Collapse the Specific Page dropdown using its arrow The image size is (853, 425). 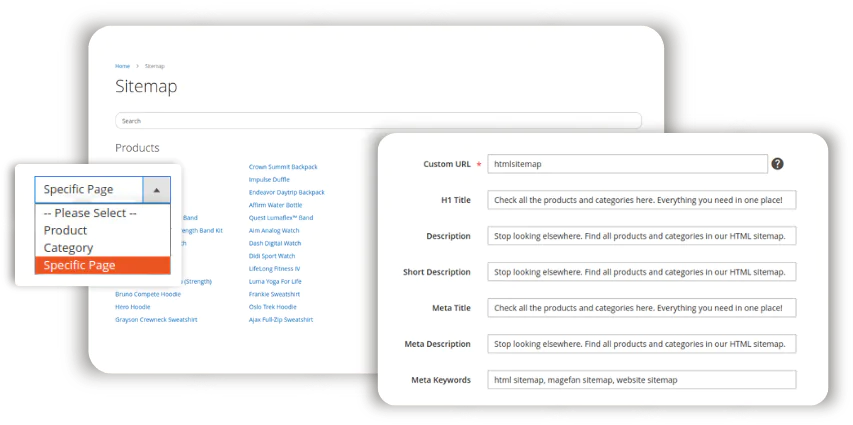157,190
